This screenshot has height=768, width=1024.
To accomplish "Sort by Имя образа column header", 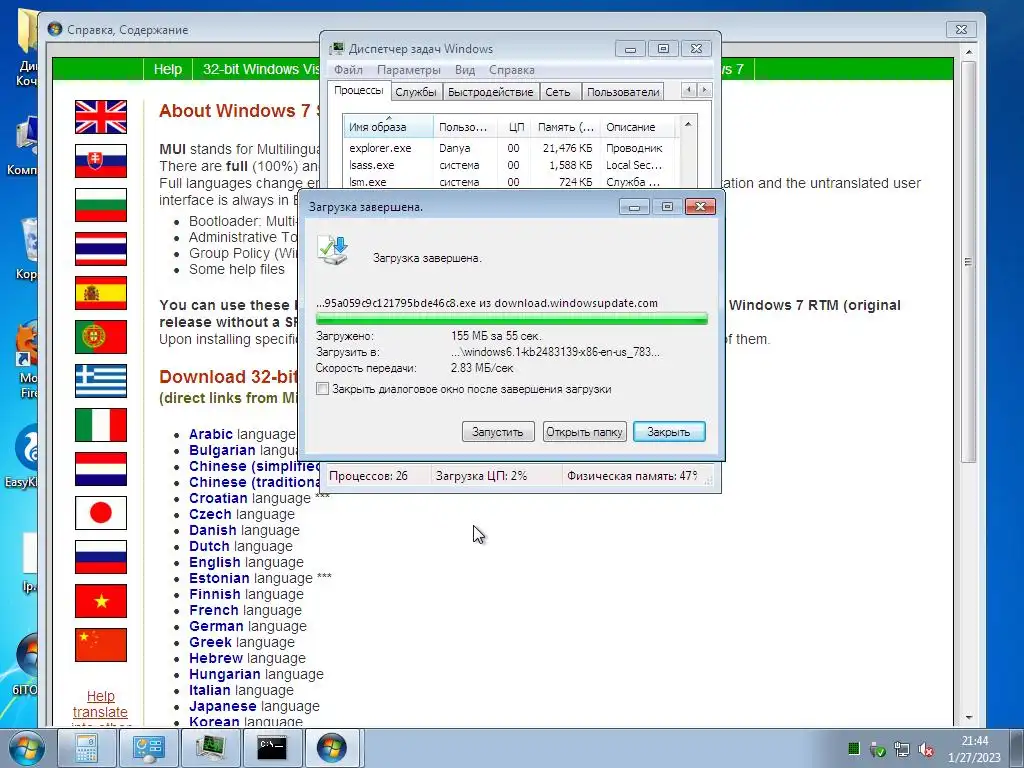I will pyautogui.click(x=388, y=127).
